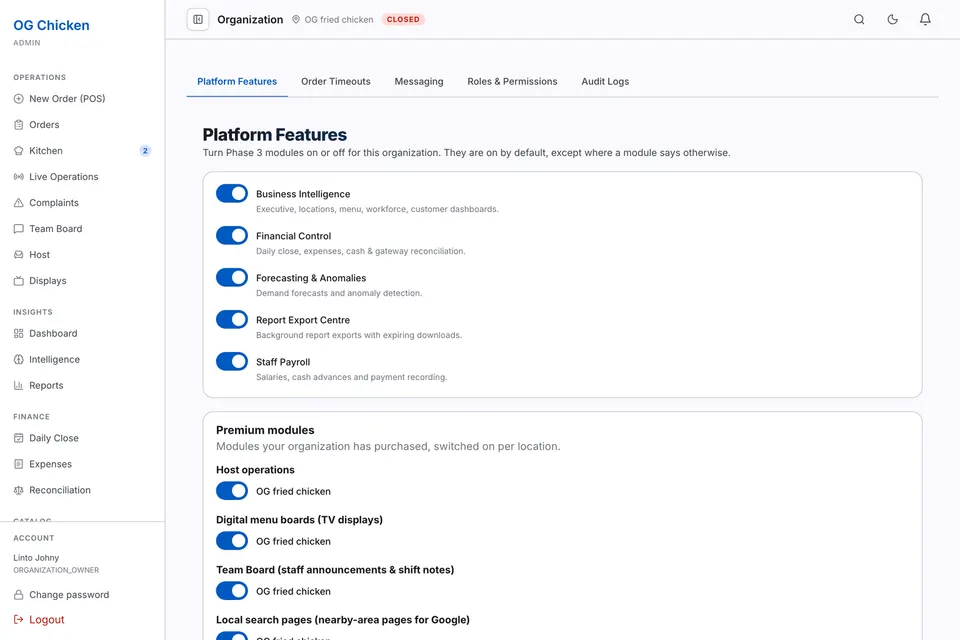Screen dimensions: 960x640
Task: Click the CLOSED status badge
Action: click(x=403, y=20)
